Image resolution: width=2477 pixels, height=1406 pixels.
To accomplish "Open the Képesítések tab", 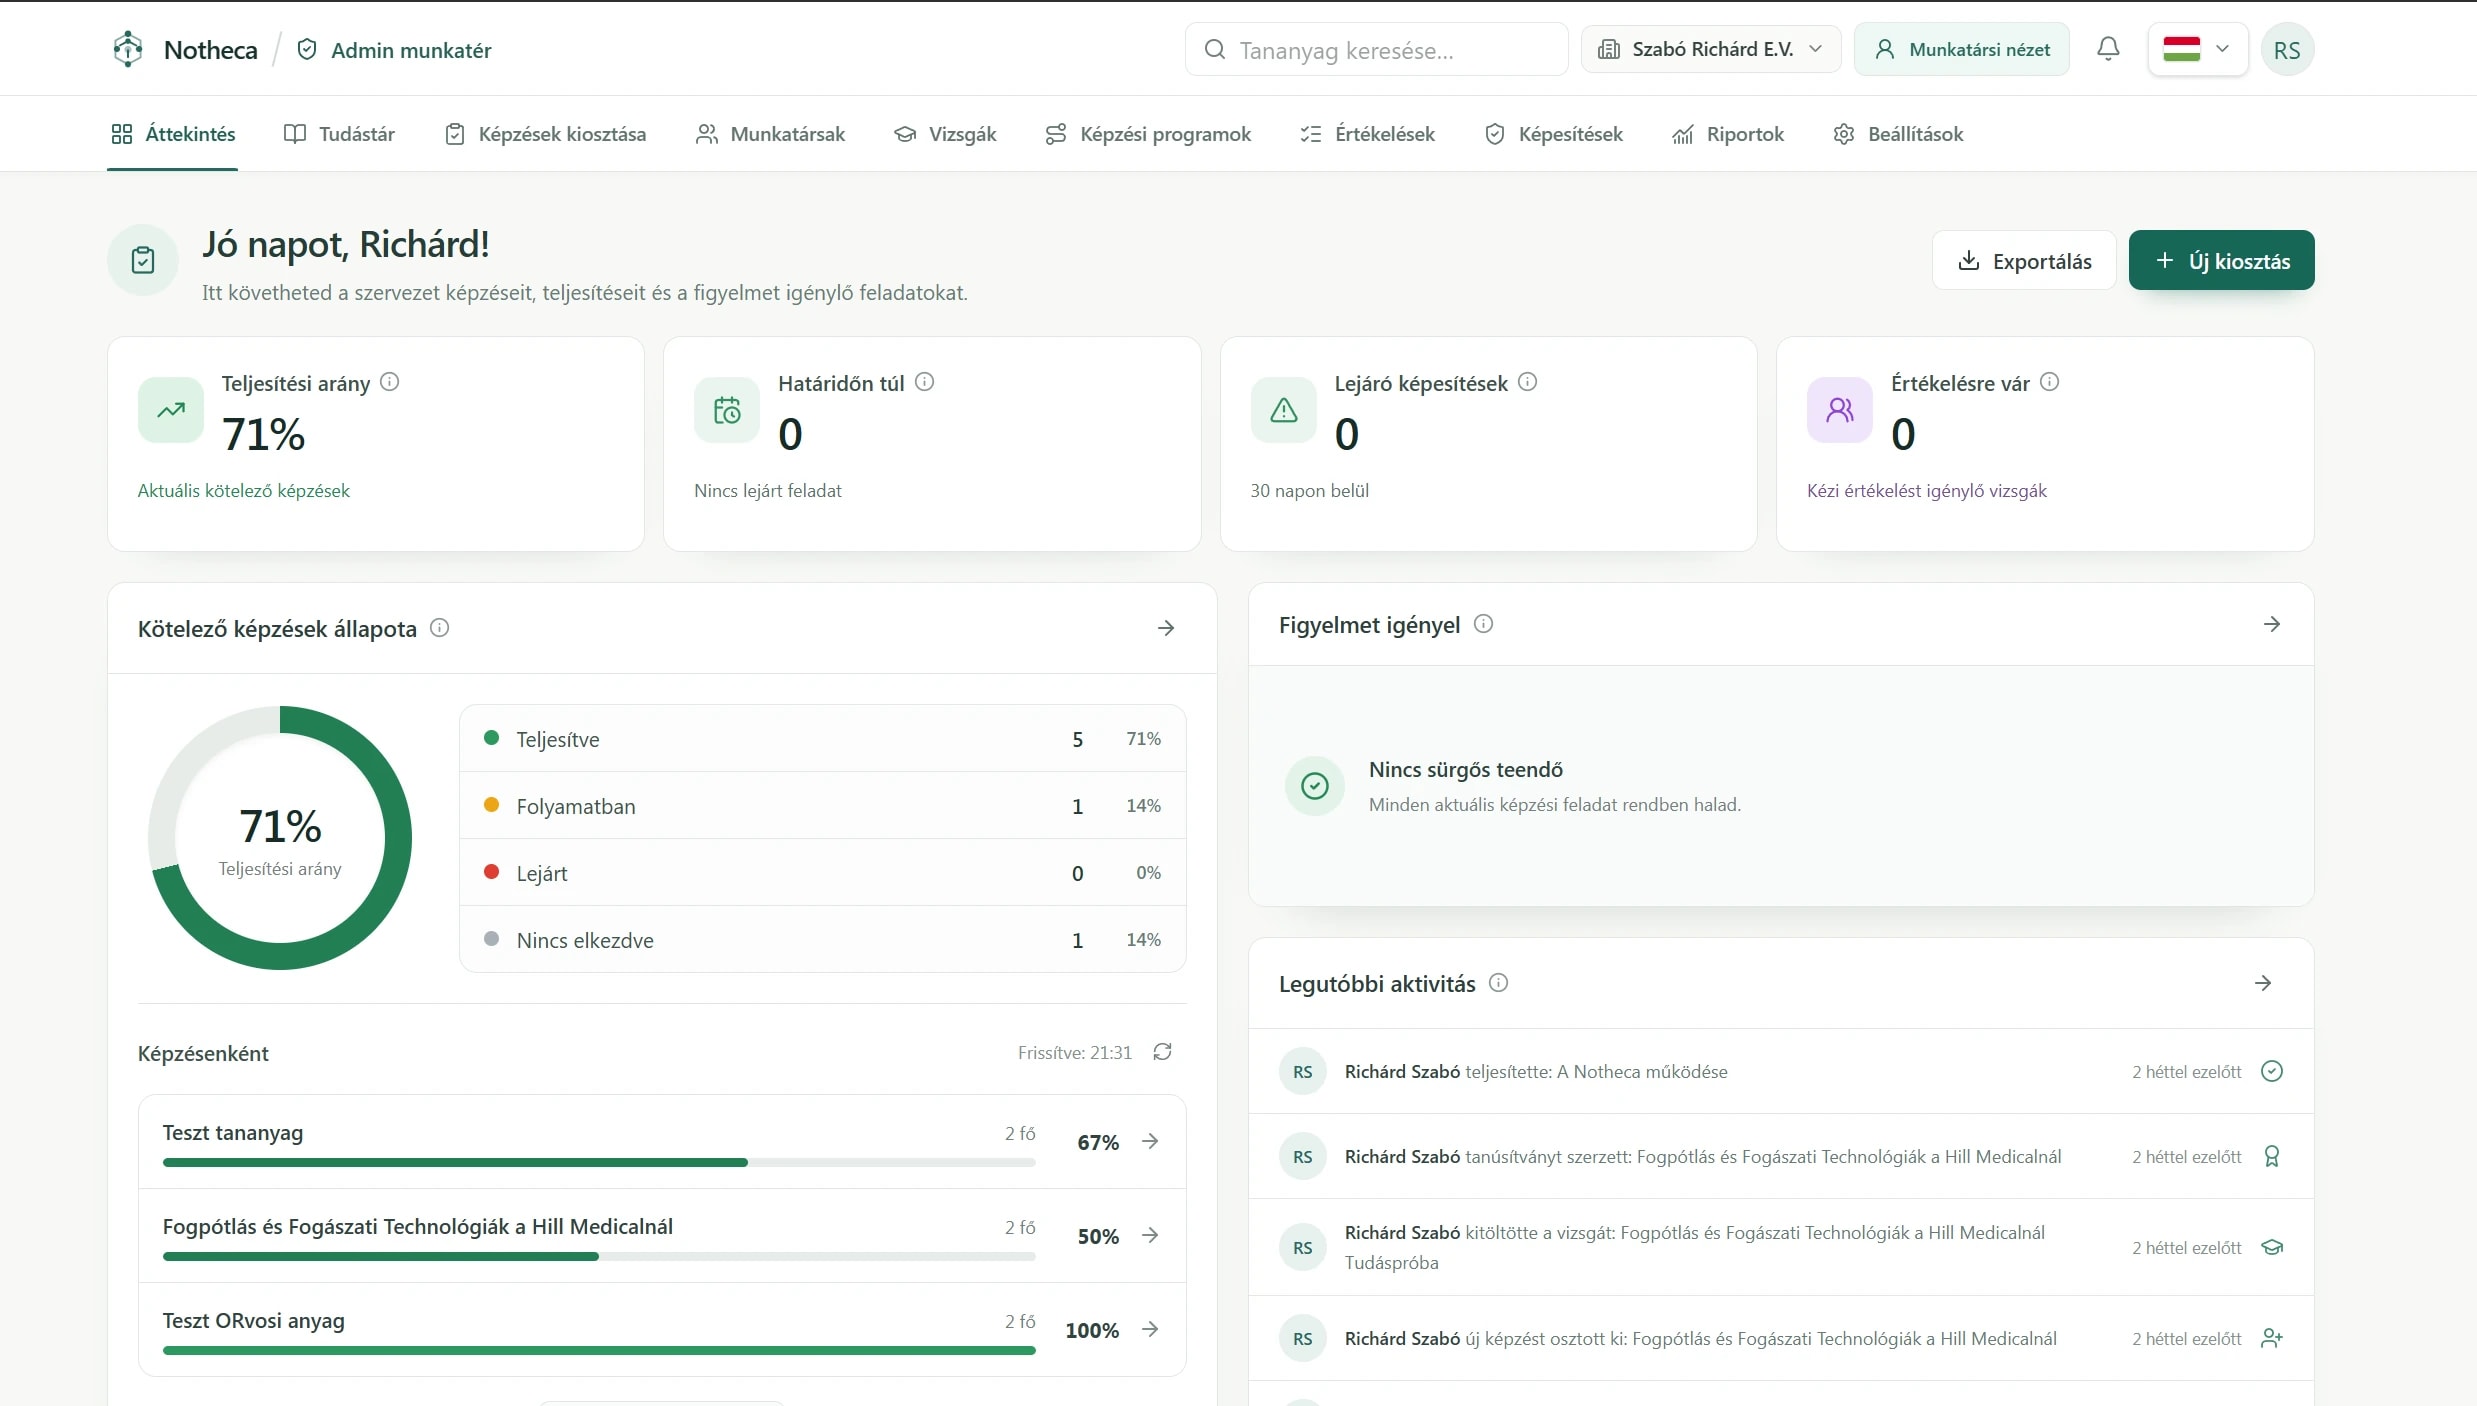I will pos(1553,134).
